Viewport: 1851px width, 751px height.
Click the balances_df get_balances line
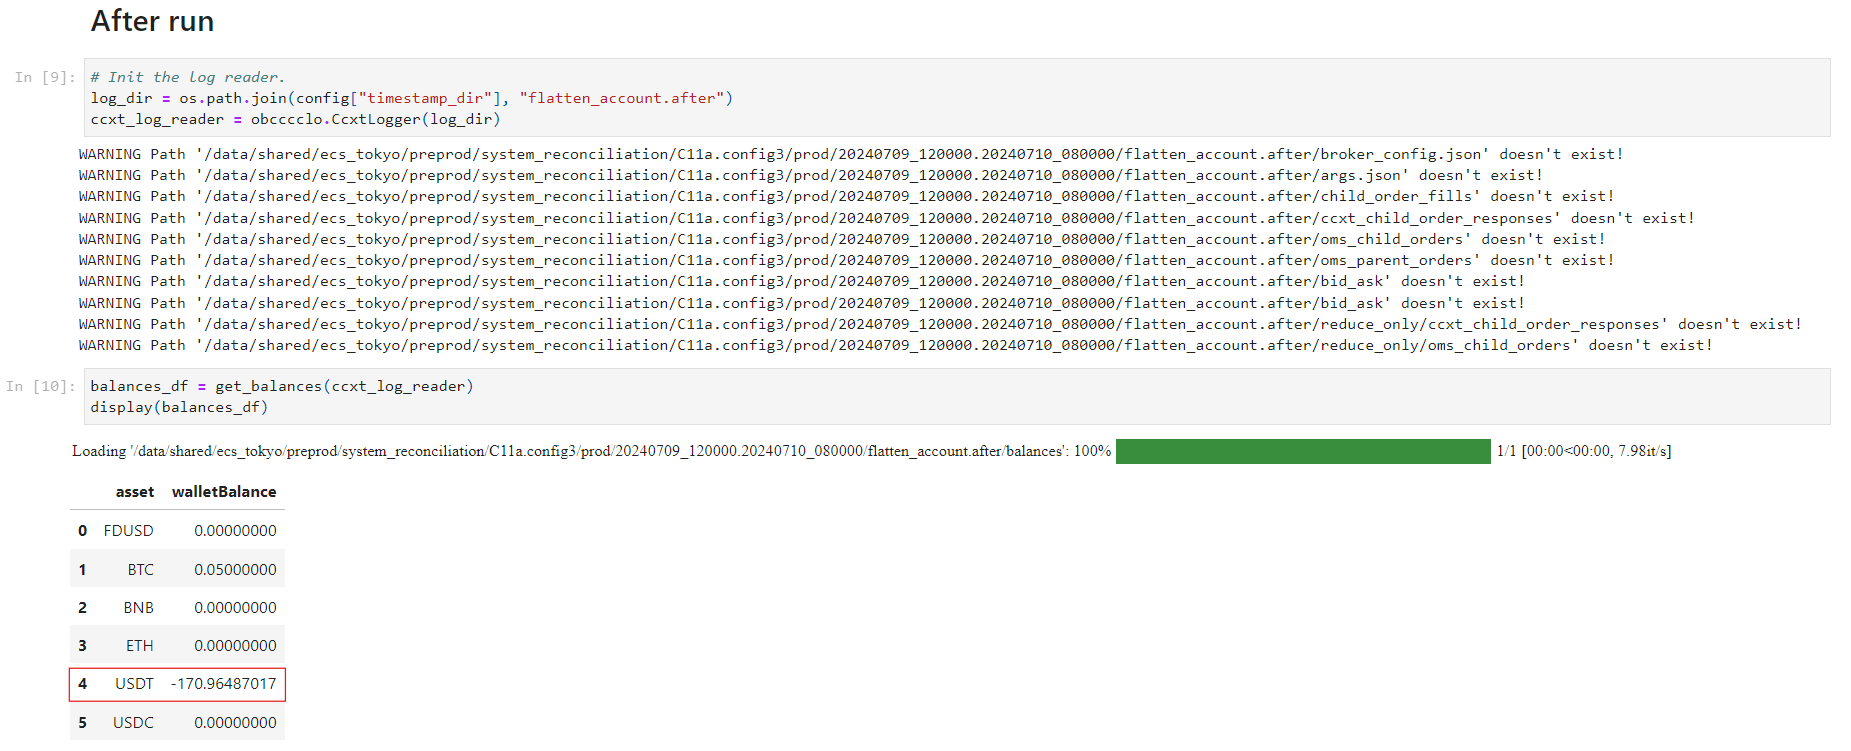tap(282, 386)
